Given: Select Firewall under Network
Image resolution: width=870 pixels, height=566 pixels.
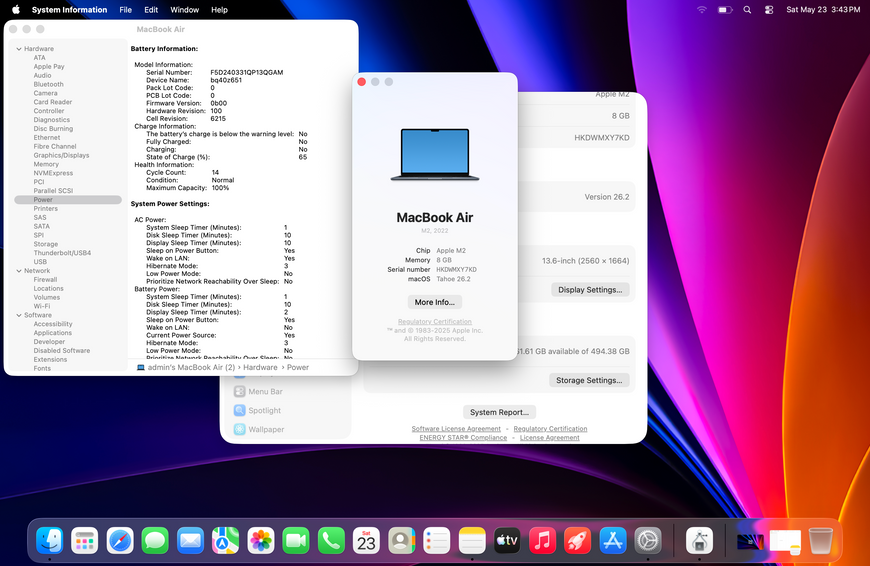Looking at the screenshot, I should click(45, 280).
